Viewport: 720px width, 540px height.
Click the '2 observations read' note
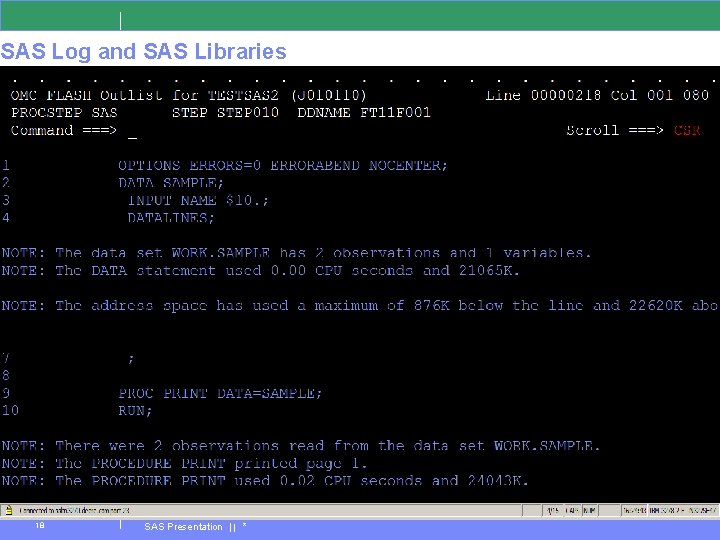click(x=301, y=446)
